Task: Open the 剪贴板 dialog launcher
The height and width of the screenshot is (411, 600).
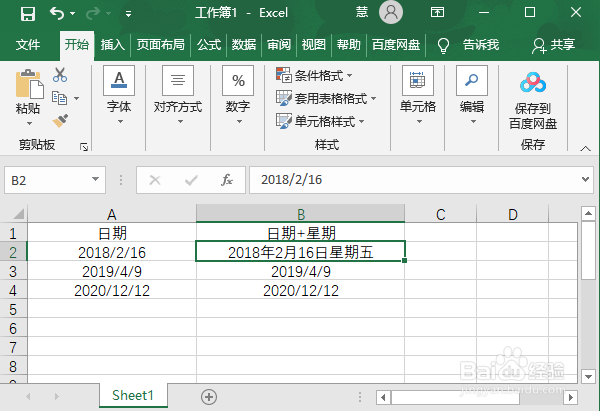Action: [x=84, y=147]
